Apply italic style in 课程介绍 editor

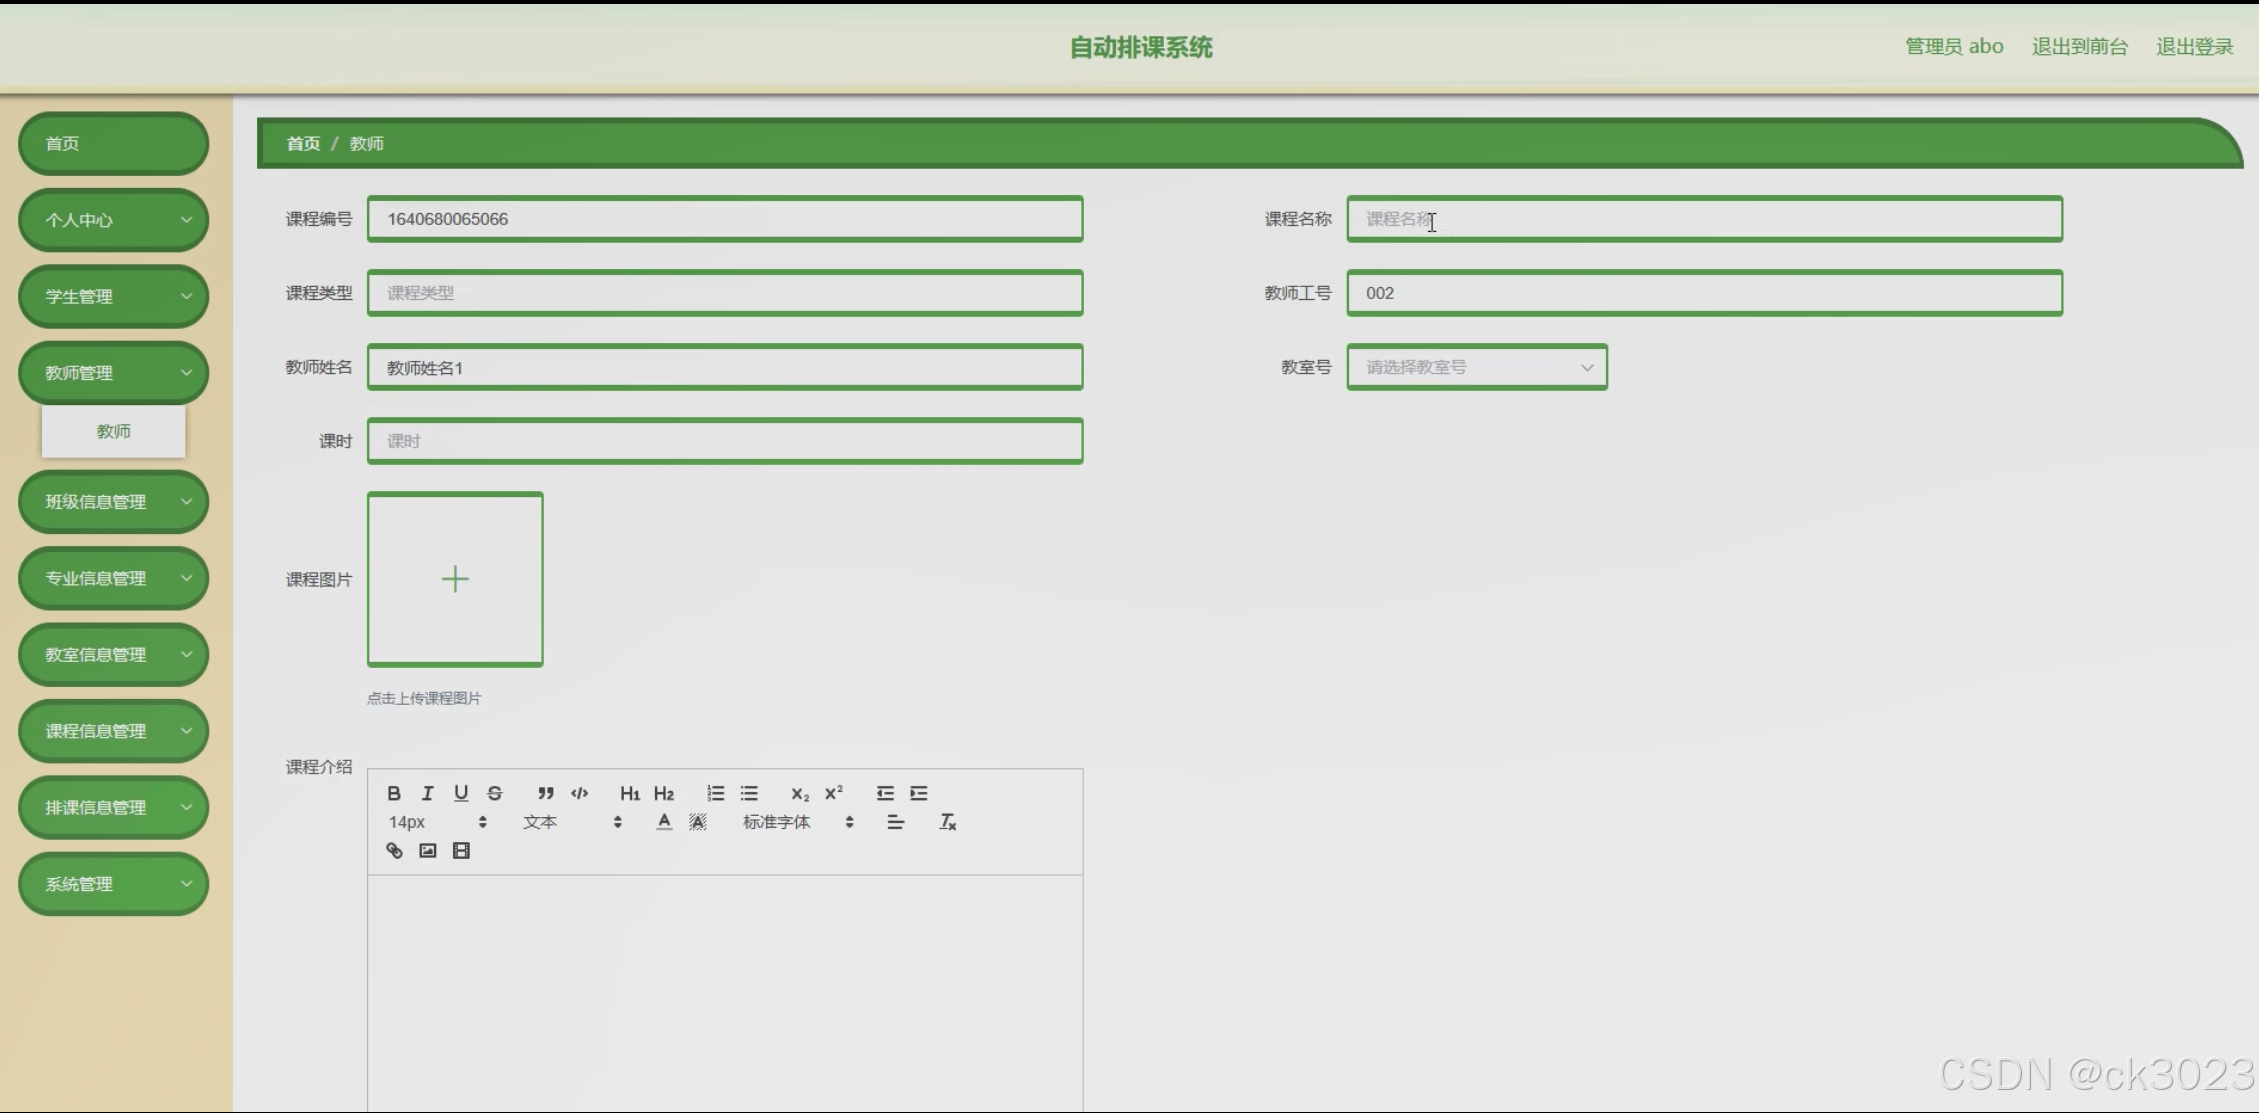pyautogui.click(x=427, y=793)
